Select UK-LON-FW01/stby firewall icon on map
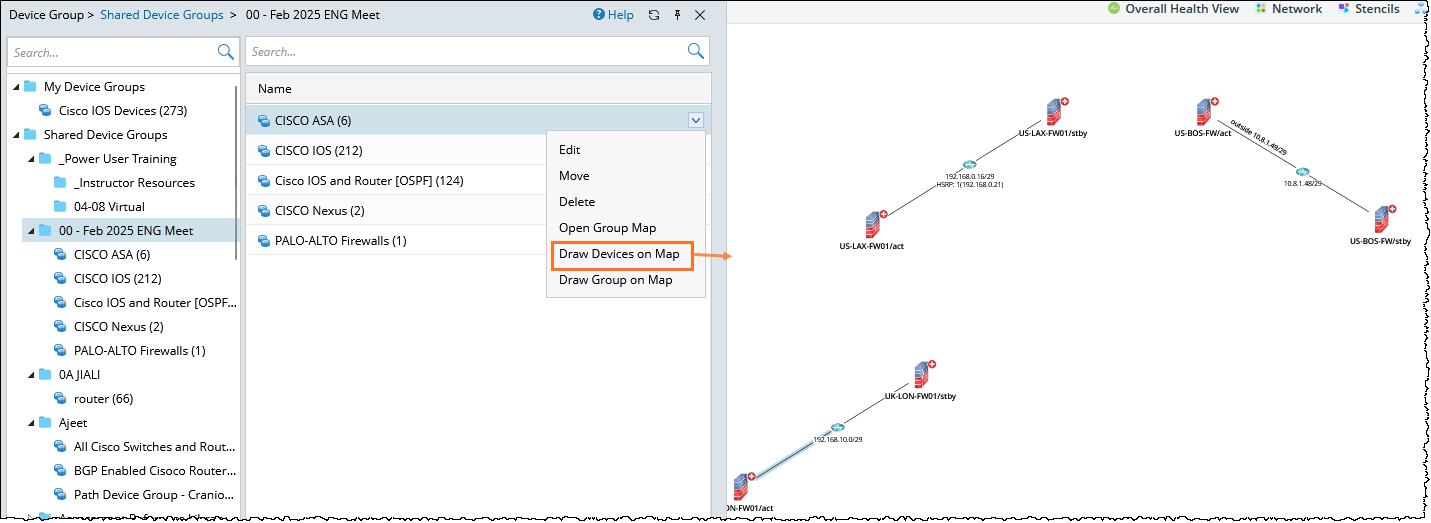The width and height of the screenshot is (1431, 523). (x=920, y=375)
